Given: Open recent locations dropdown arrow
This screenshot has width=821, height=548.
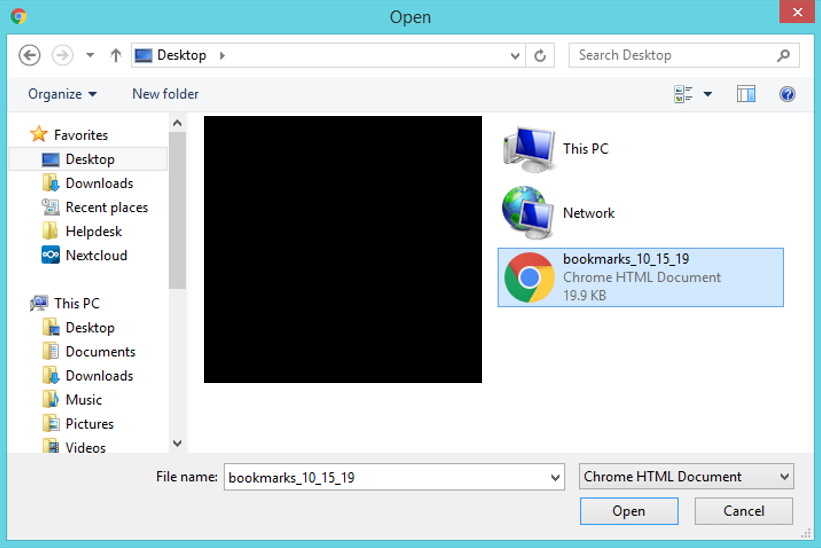Looking at the screenshot, I should tap(90, 55).
